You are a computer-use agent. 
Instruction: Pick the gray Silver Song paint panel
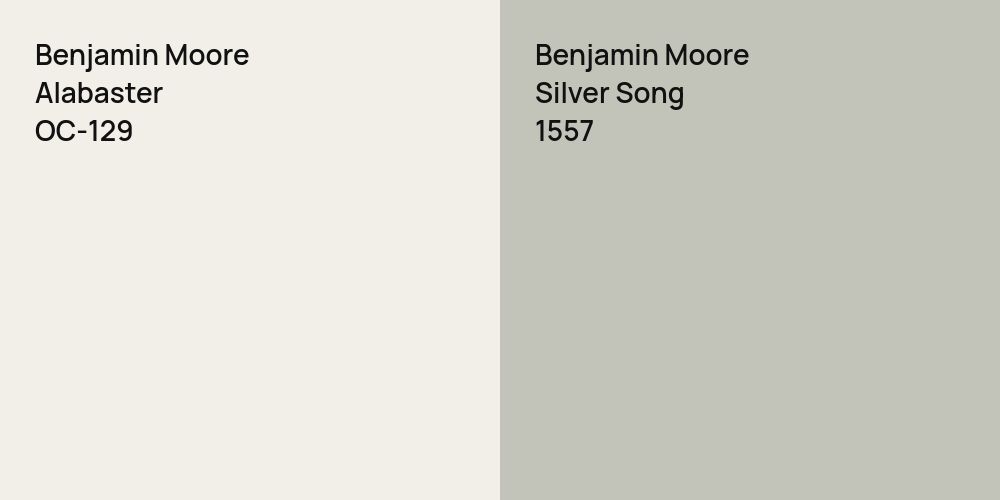coord(750,320)
